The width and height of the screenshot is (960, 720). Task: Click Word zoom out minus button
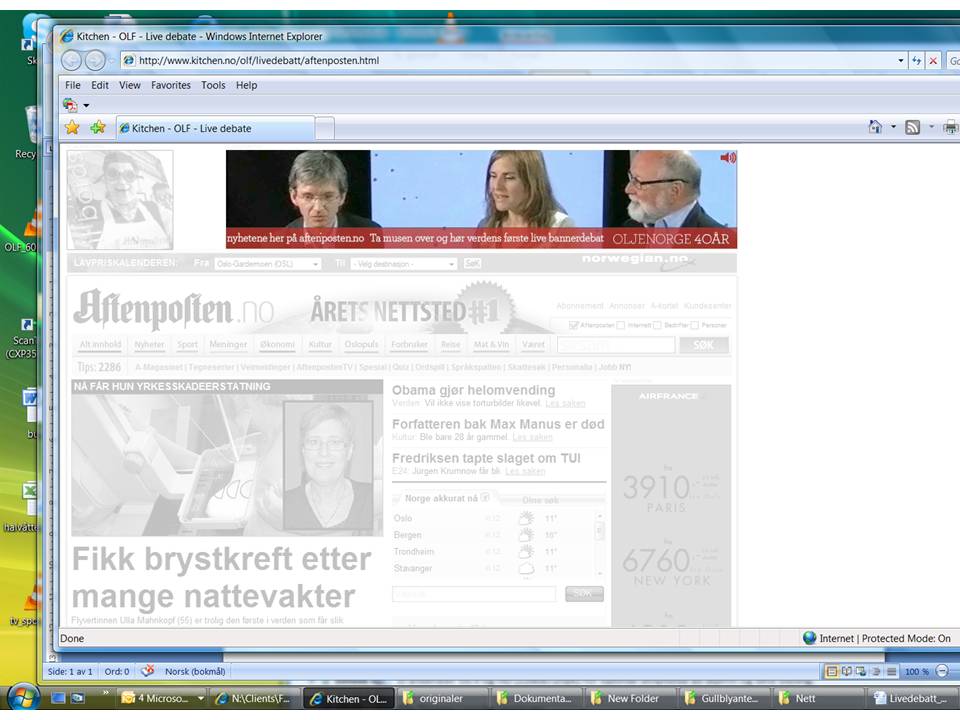tap(943, 671)
